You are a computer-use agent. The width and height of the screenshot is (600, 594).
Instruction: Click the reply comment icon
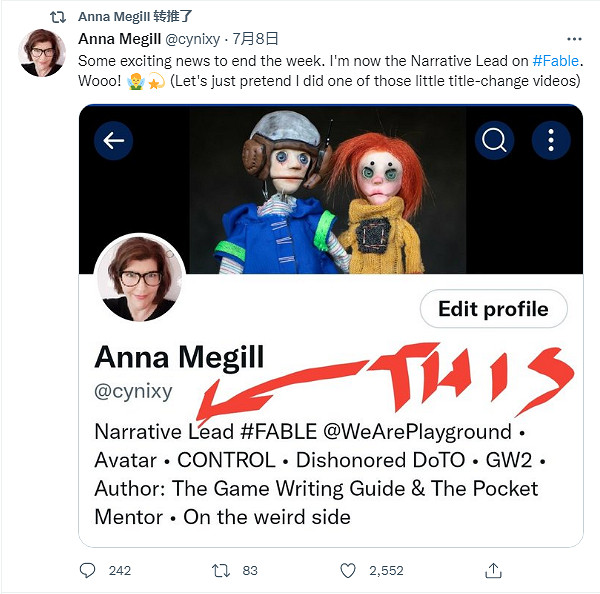click(x=88, y=570)
